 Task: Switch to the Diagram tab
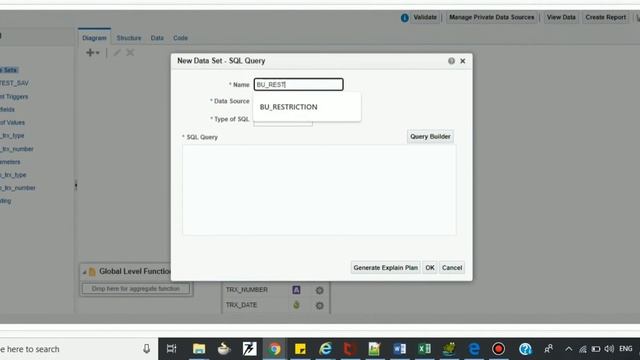[x=94, y=38]
